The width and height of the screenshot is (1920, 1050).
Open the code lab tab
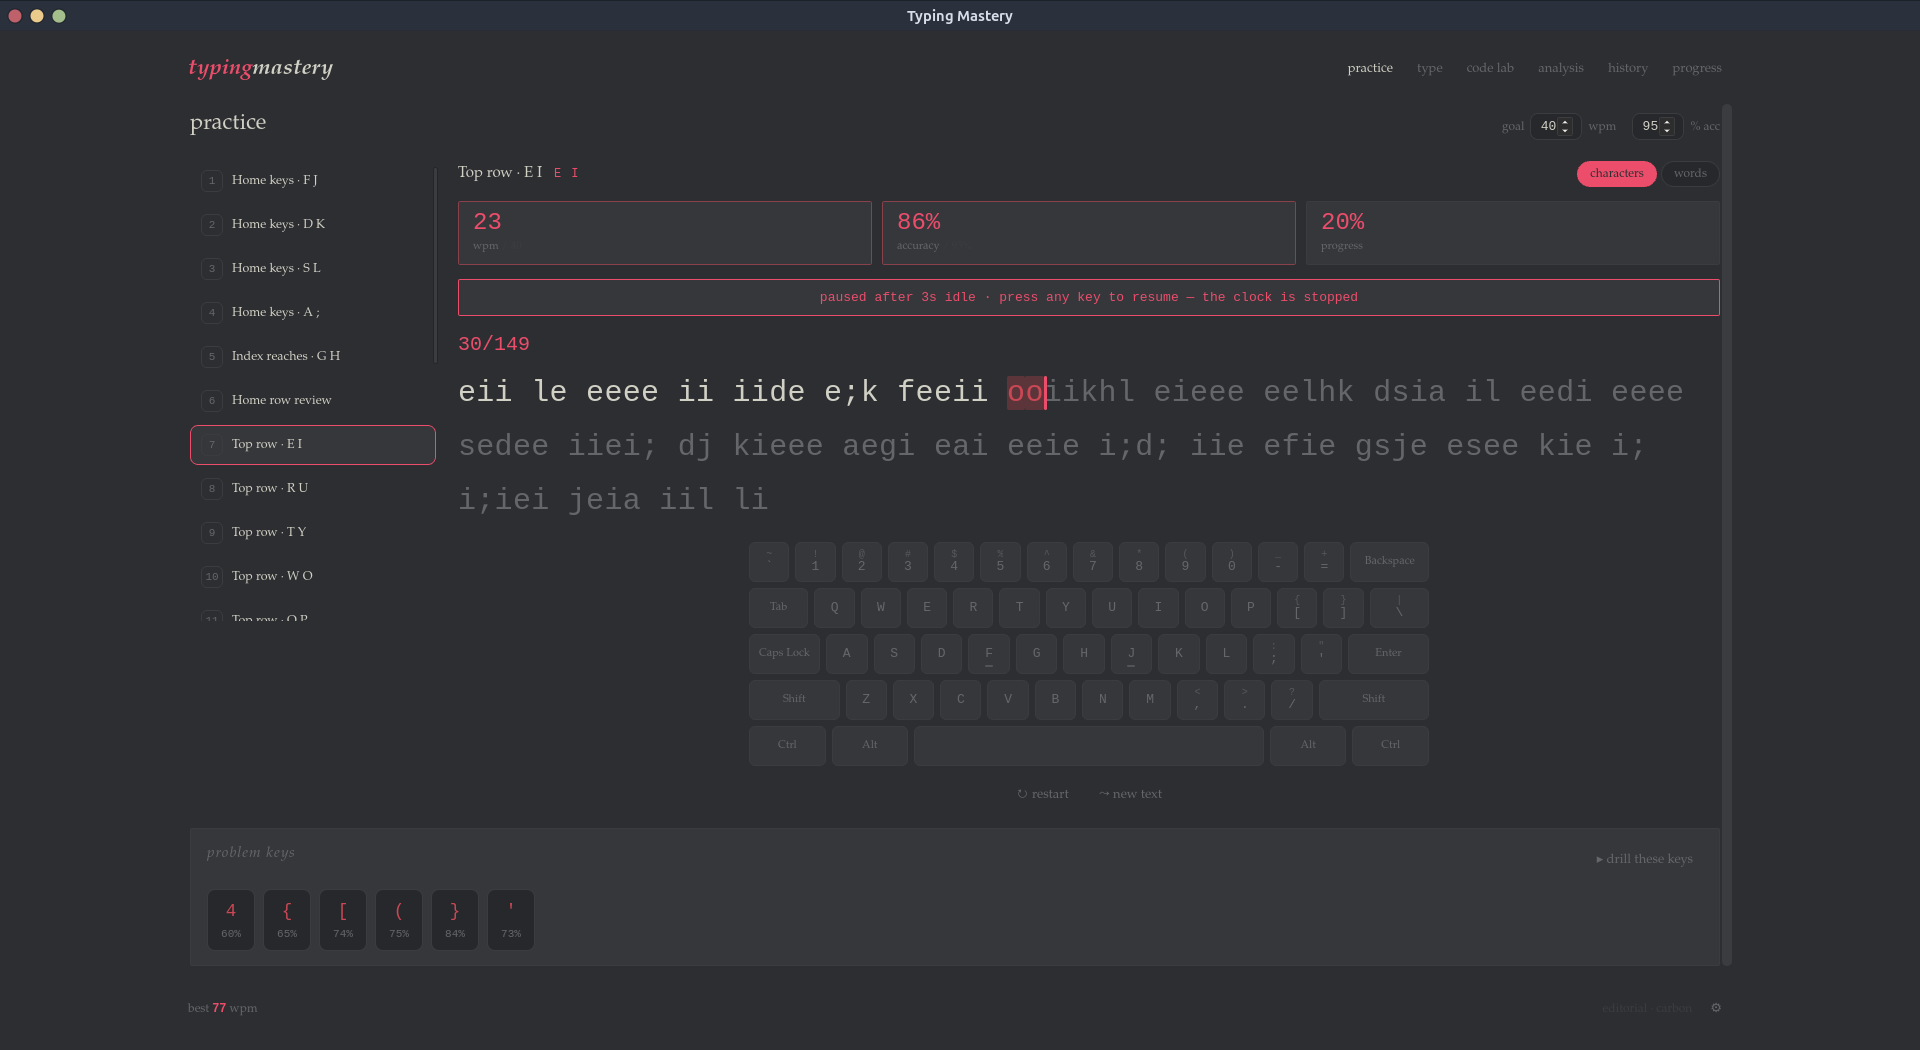coord(1490,68)
